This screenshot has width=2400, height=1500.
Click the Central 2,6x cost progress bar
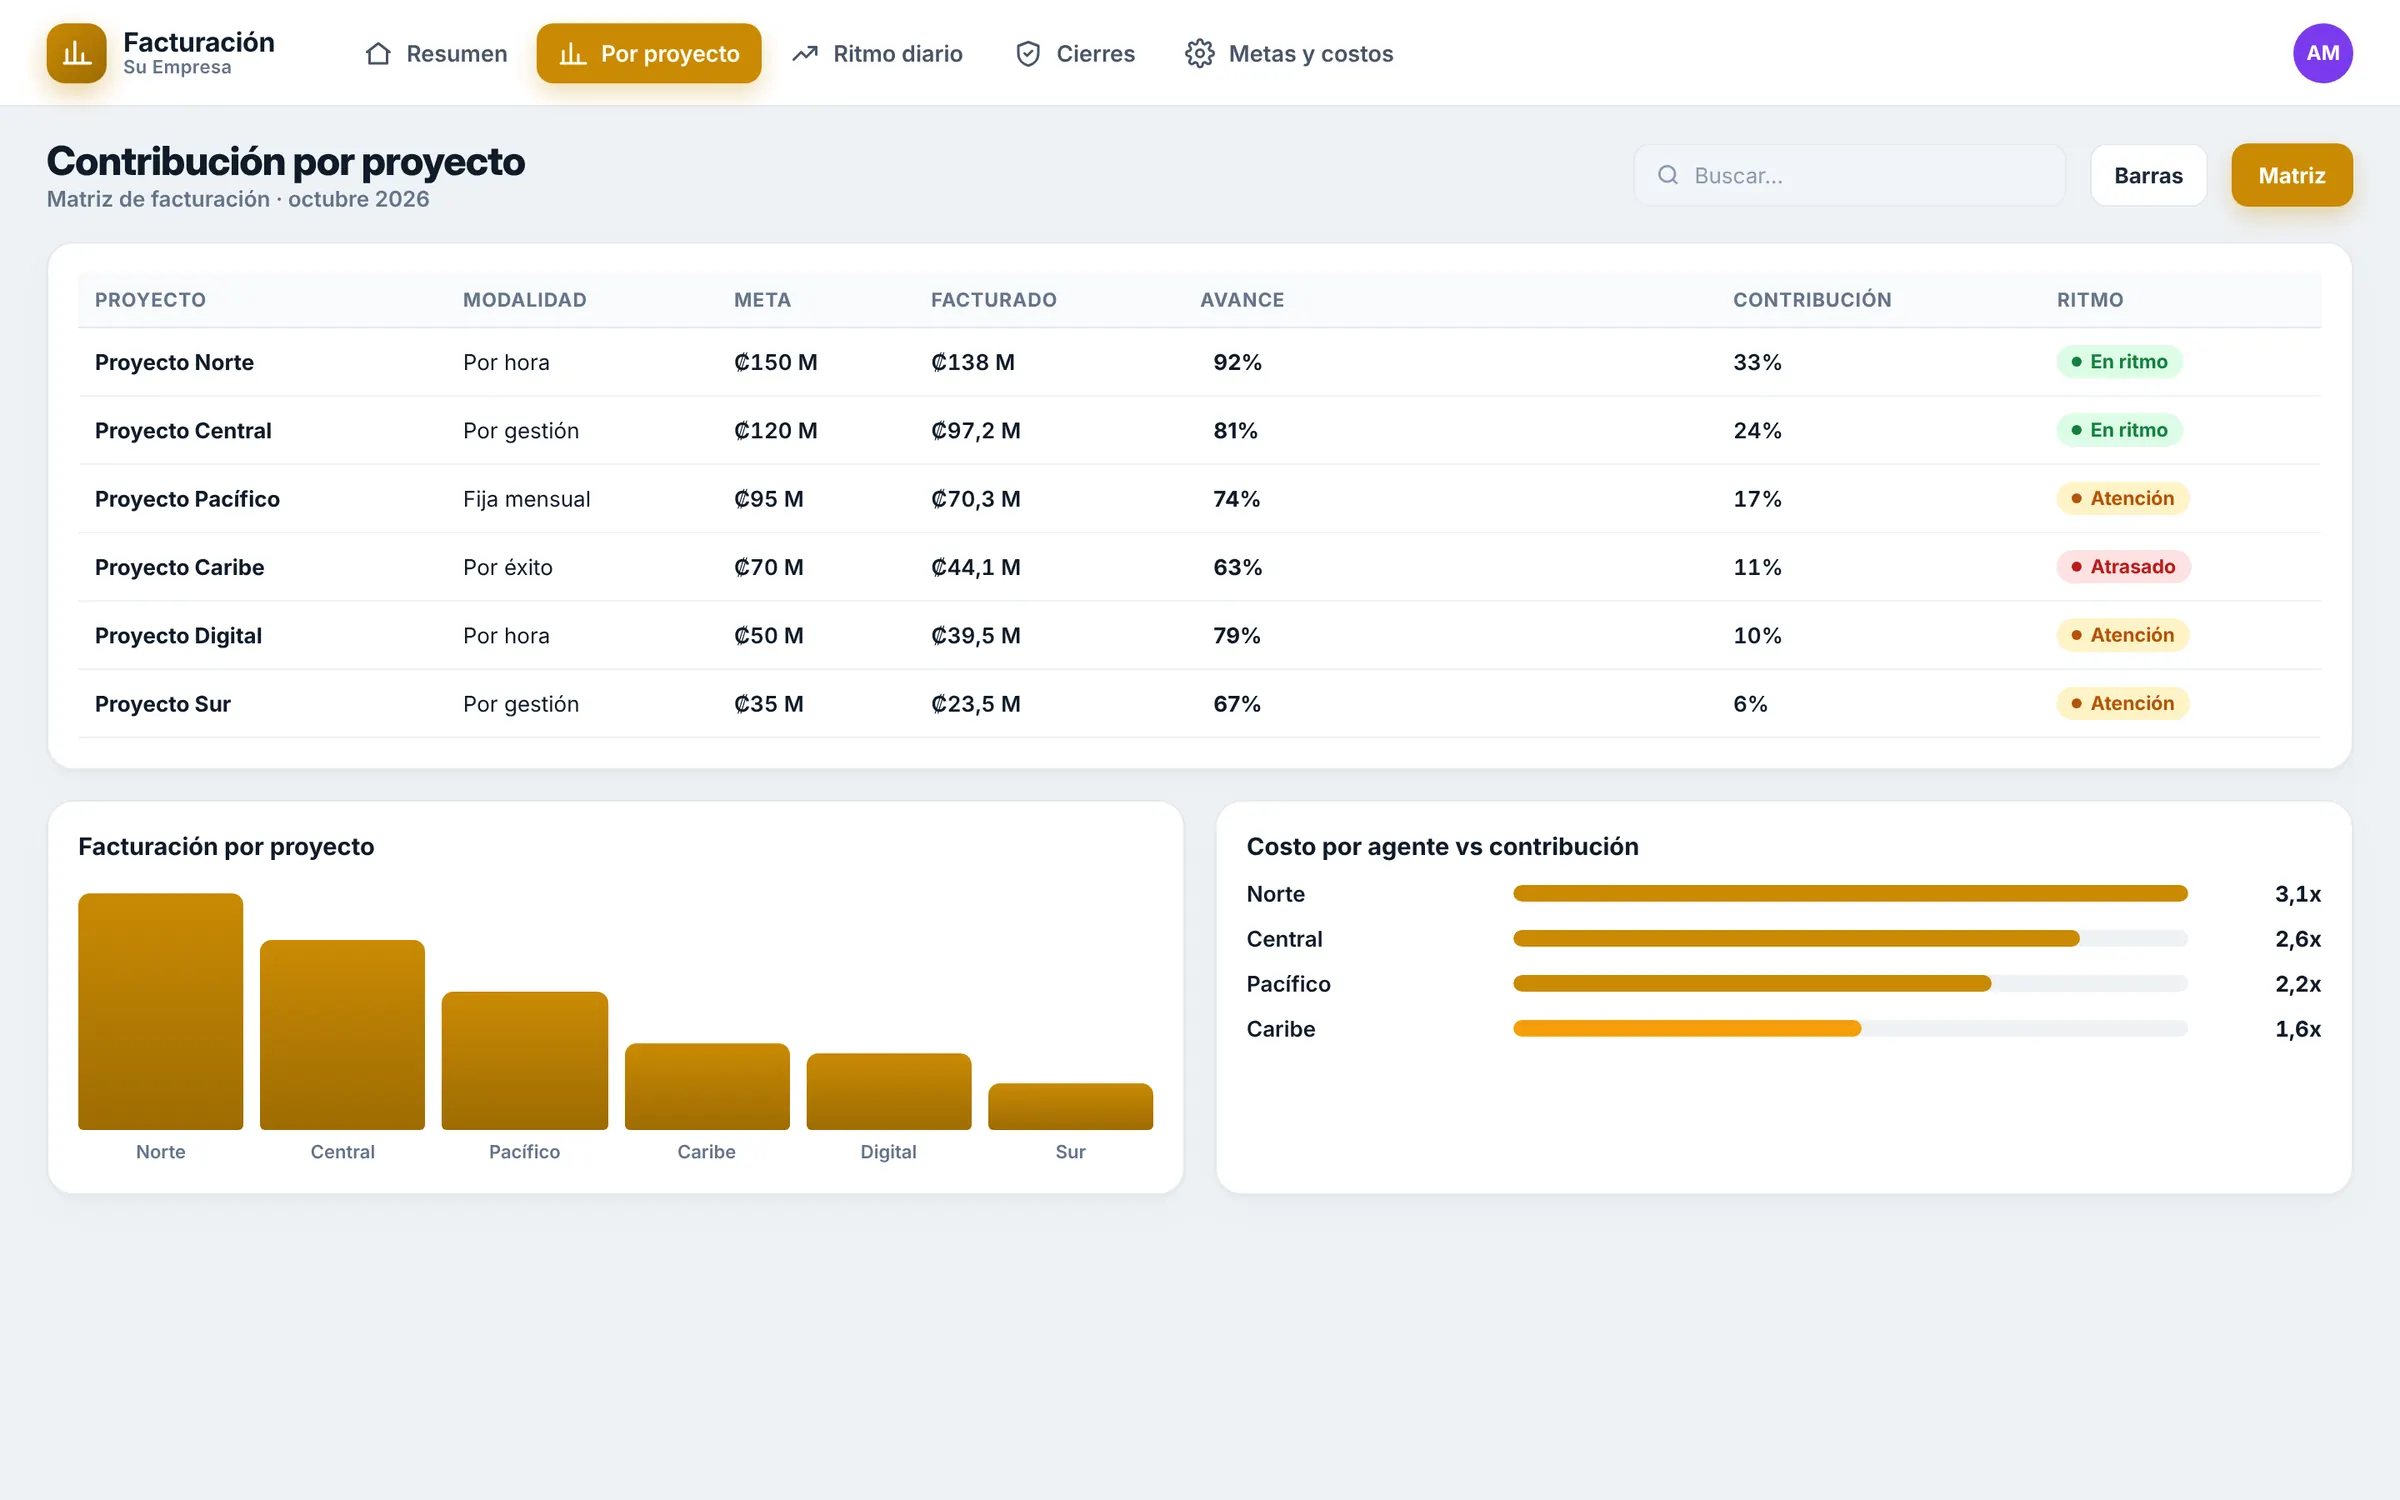tap(1850, 938)
